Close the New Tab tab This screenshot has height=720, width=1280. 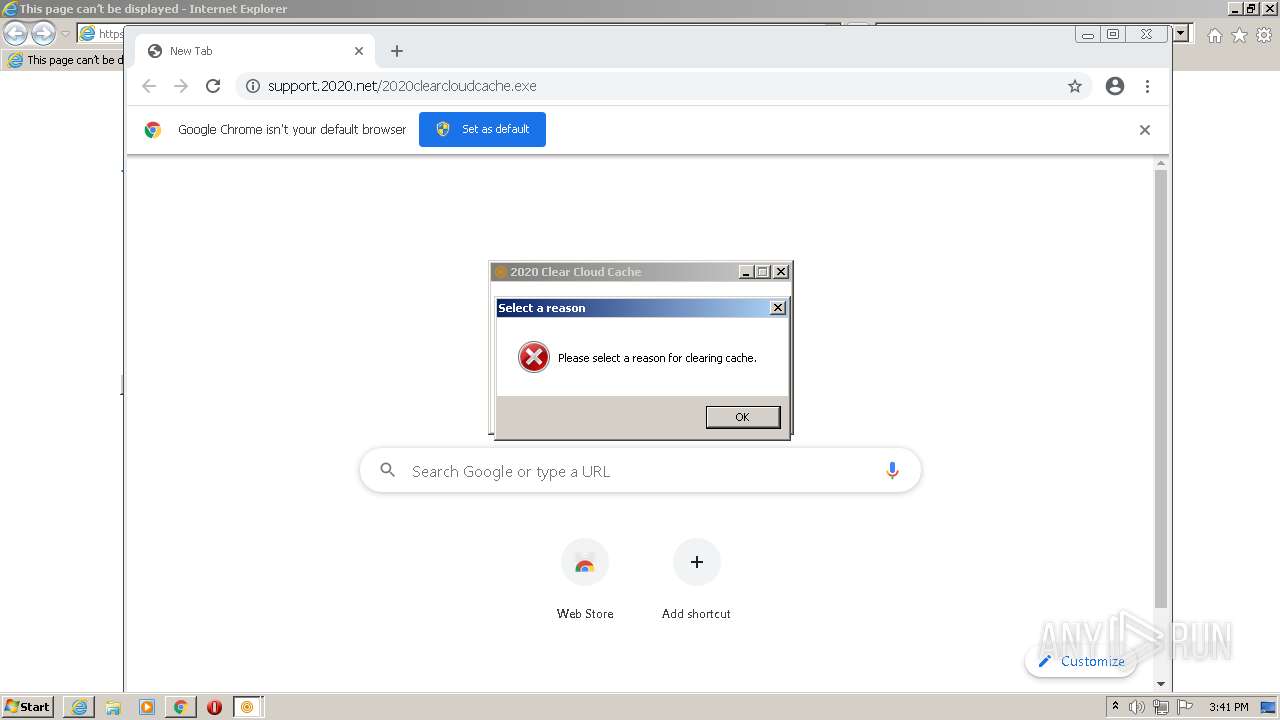(359, 51)
